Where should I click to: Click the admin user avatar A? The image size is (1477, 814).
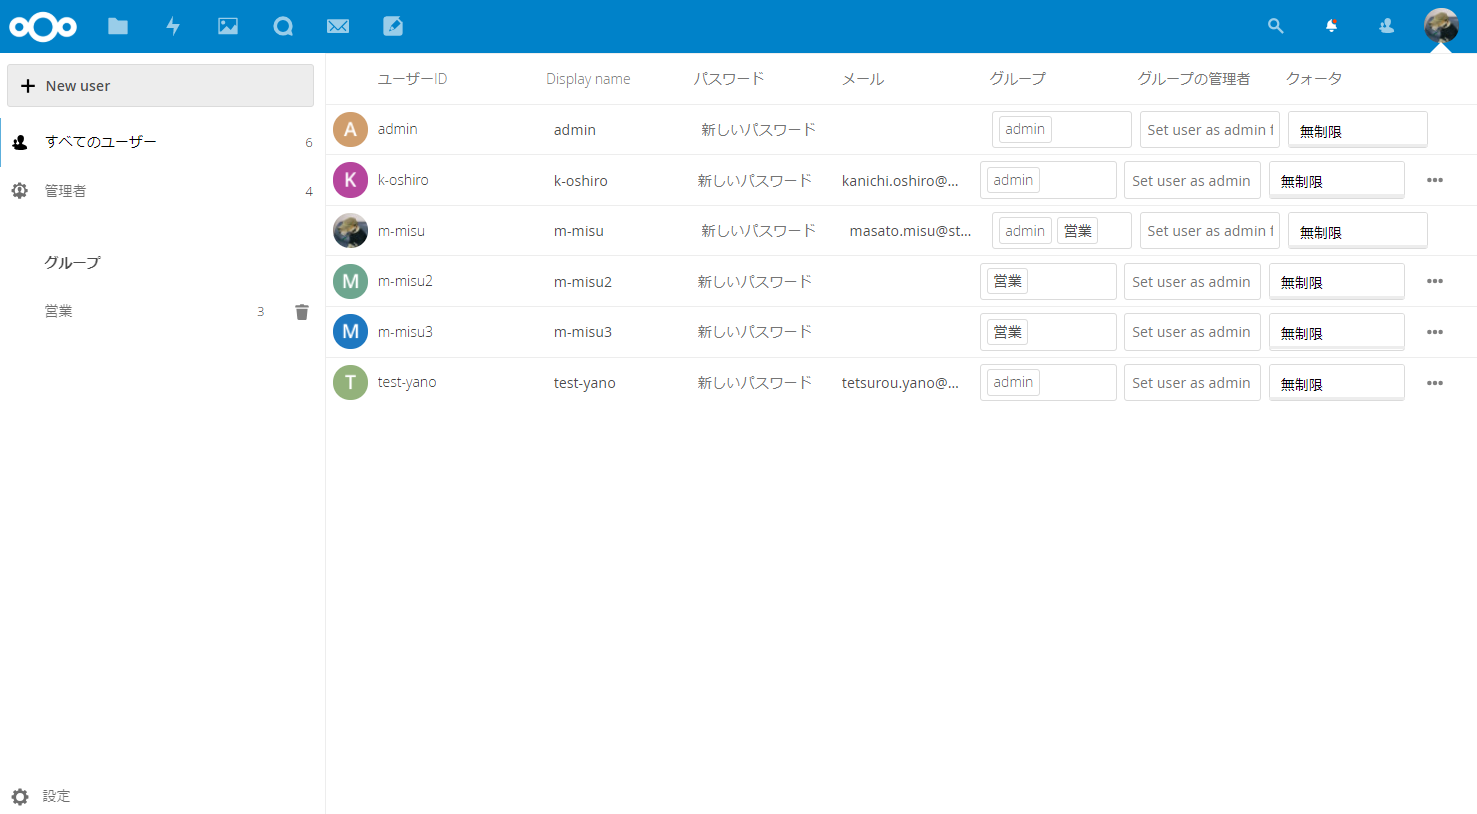pos(350,129)
